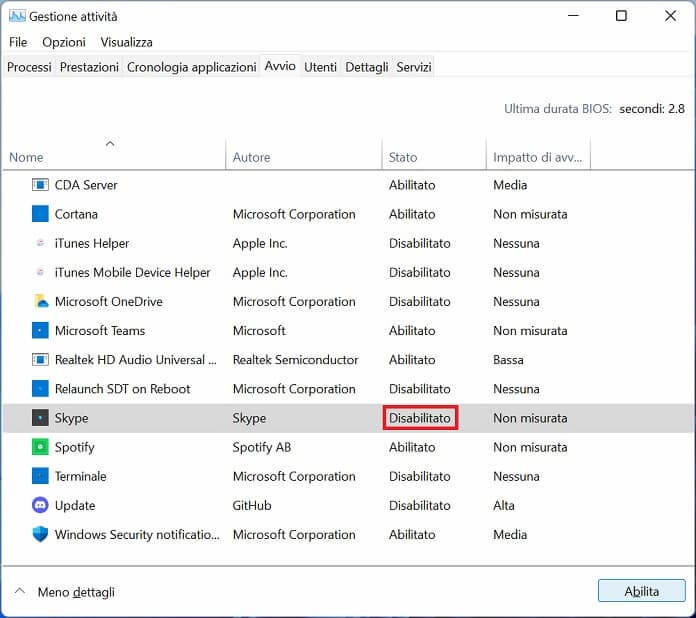Select the iTunes Helper entry
The width and height of the screenshot is (696, 618).
[92, 243]
